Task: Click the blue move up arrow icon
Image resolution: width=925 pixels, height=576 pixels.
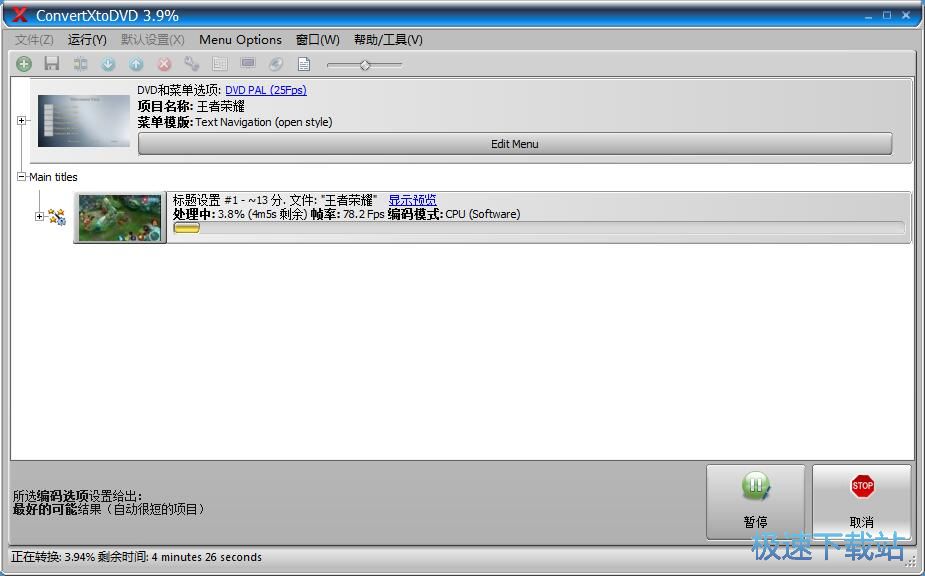Action: coord(136,64)
